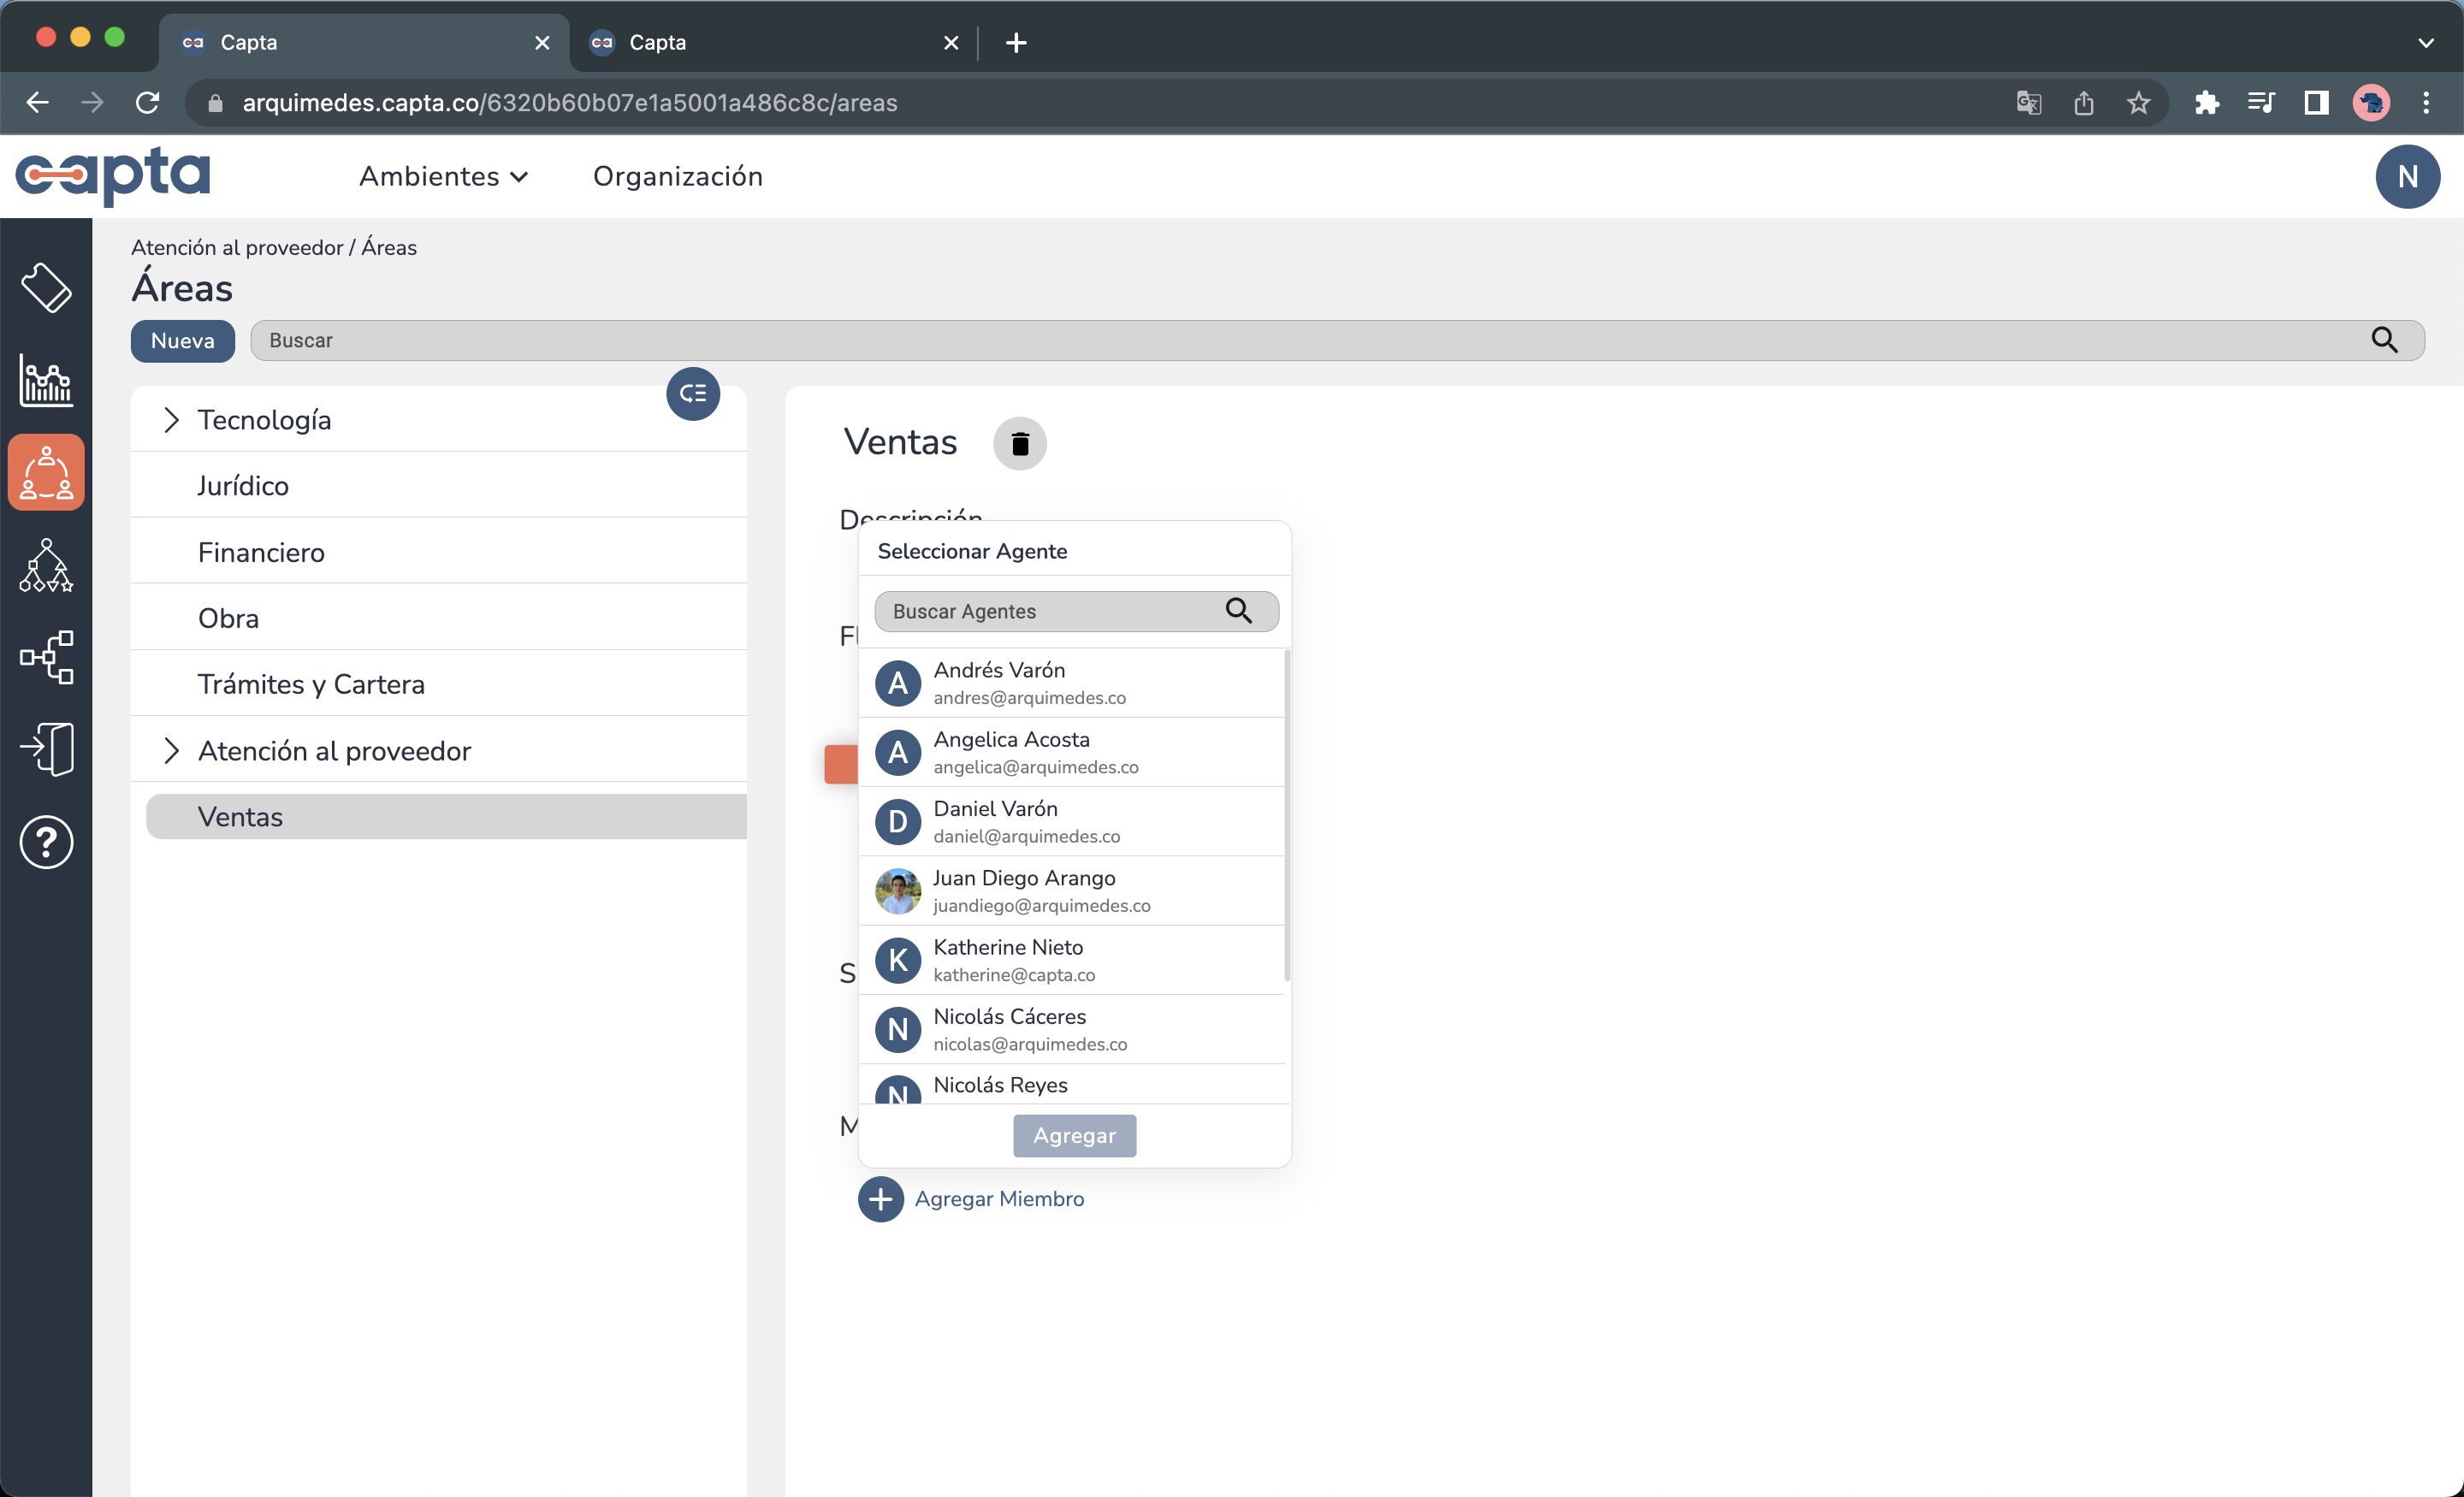Delete the Ventas area with the trash icon

(1019, 443)
